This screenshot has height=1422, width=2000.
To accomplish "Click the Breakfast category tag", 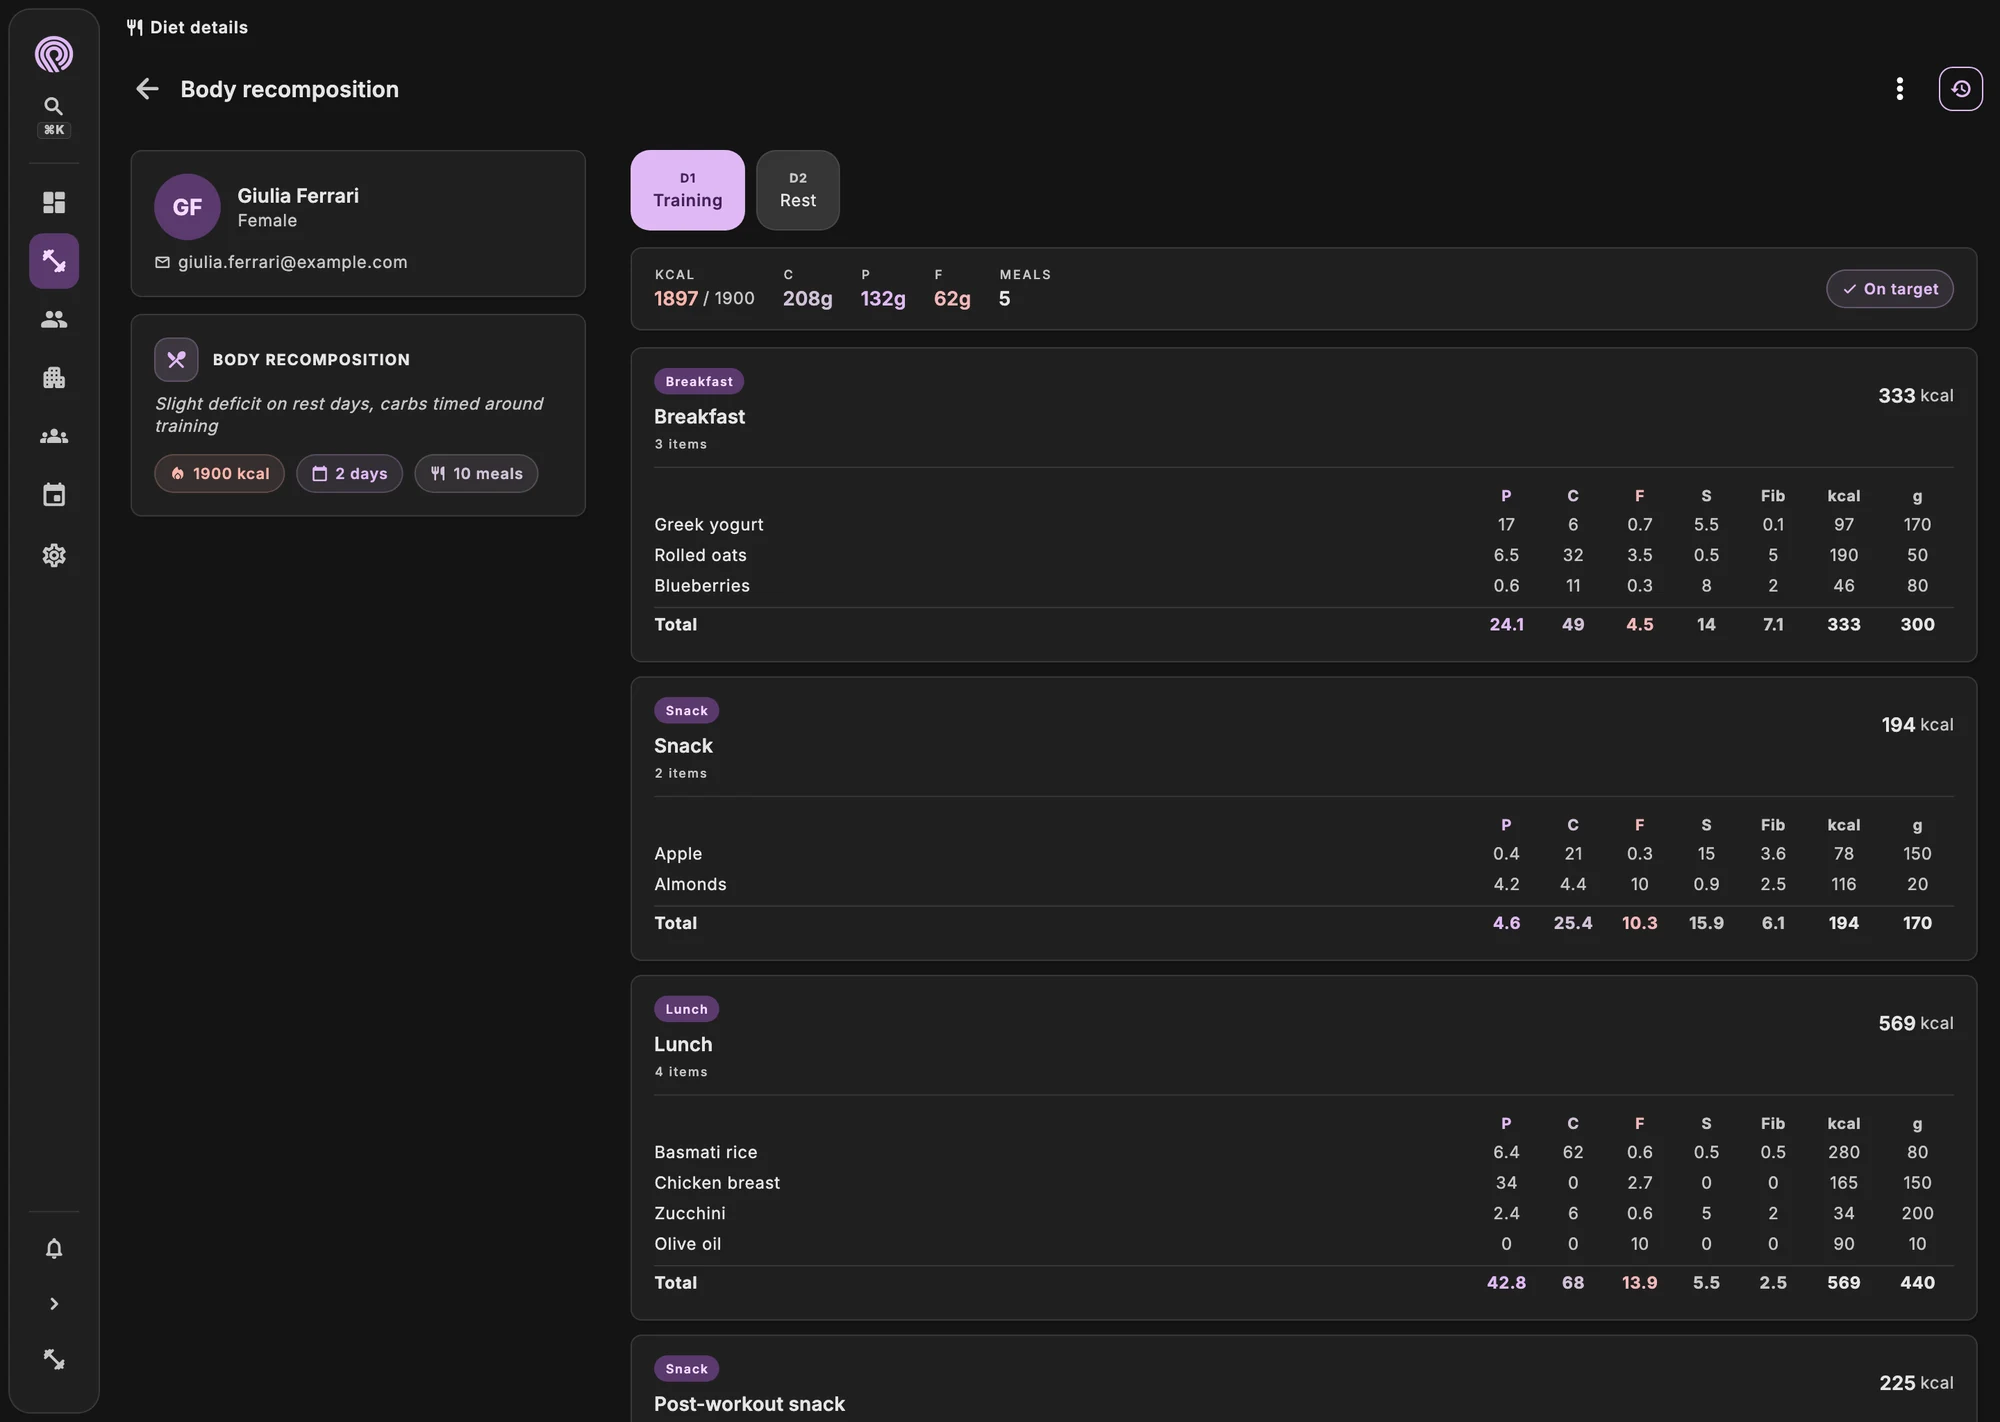I will click(x=699, y=382).
